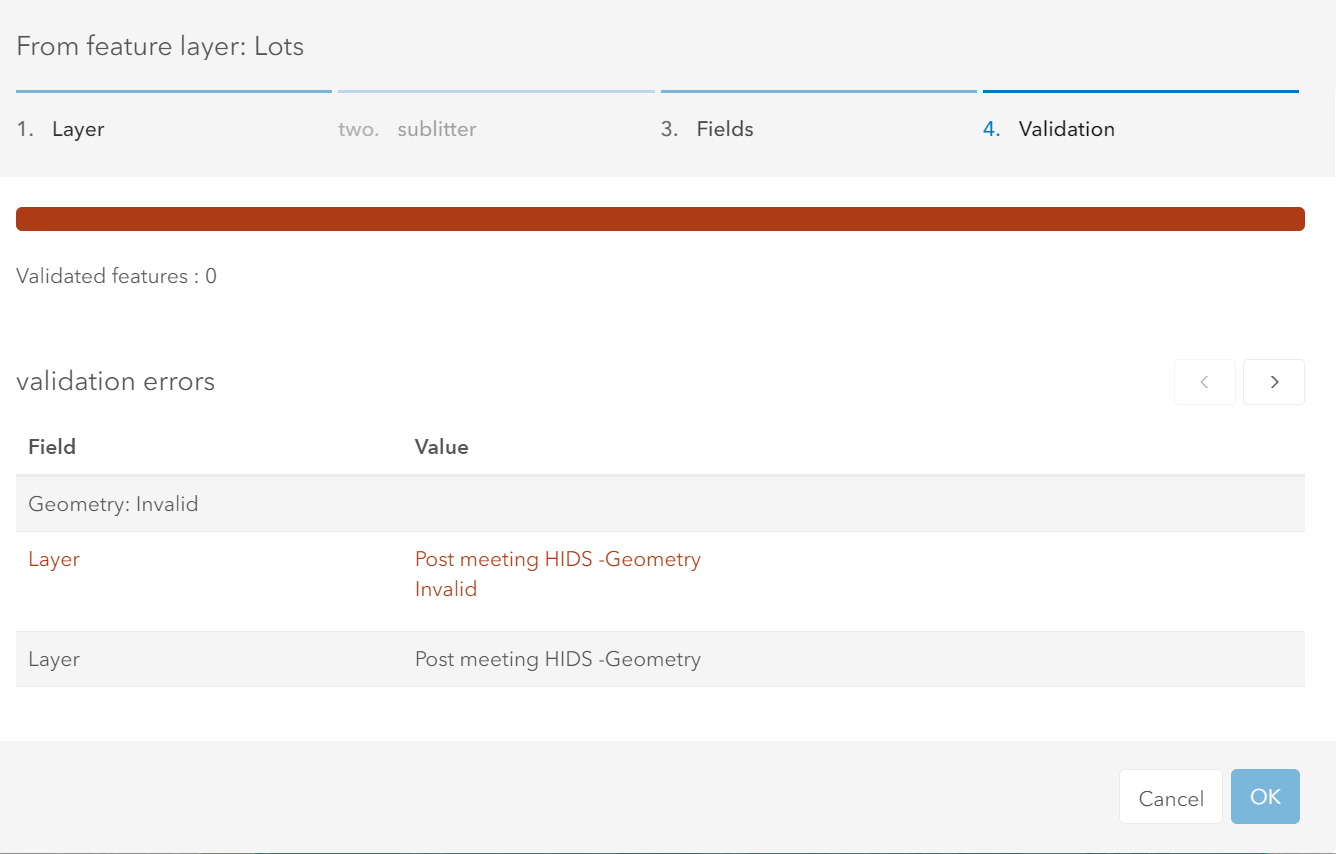
Task: Select the Geometry: Invalid row
Action: tap(113, 504)
